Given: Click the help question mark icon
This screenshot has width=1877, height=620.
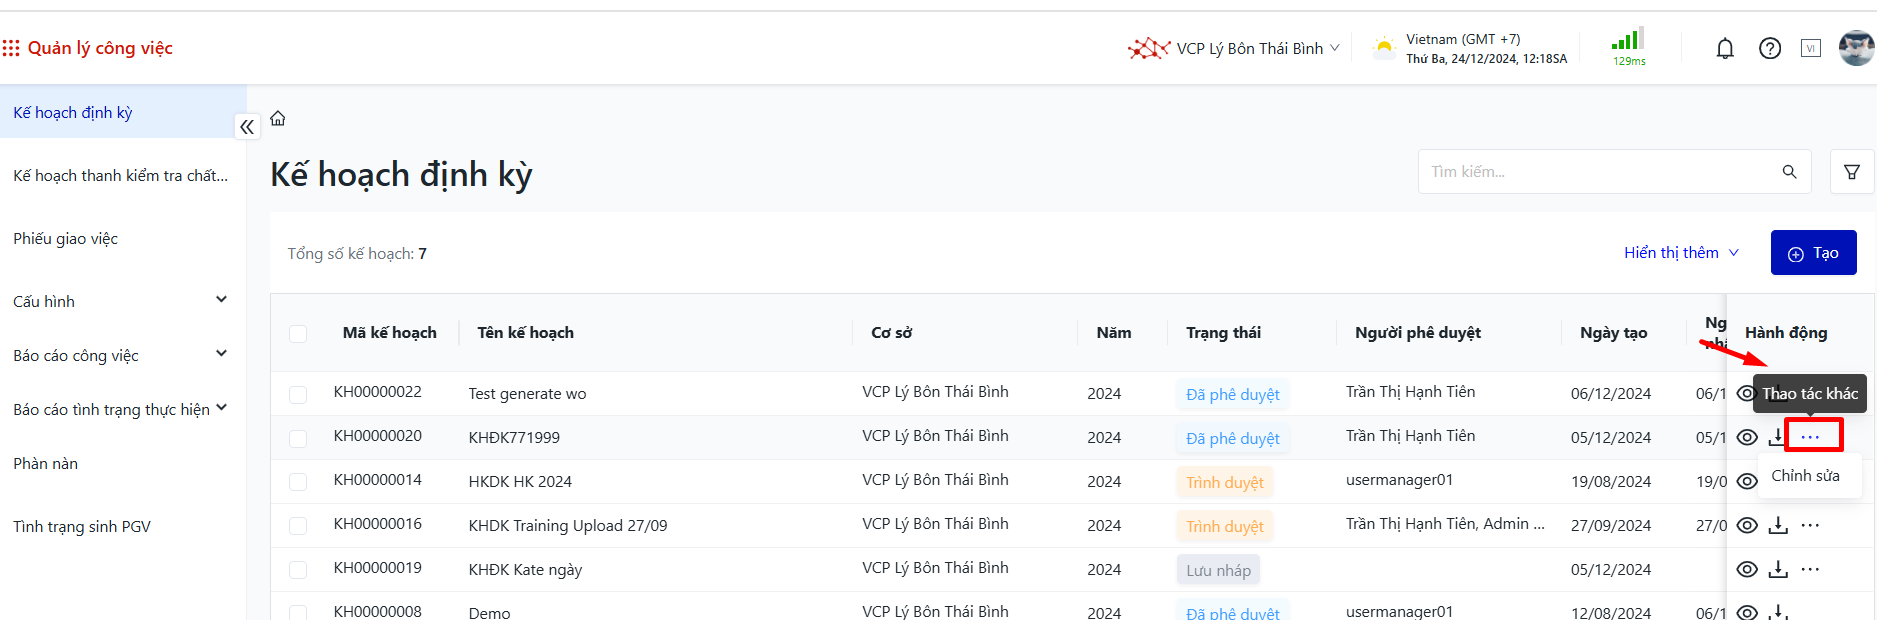Looking at the screenshot, I should point(1770,48).
